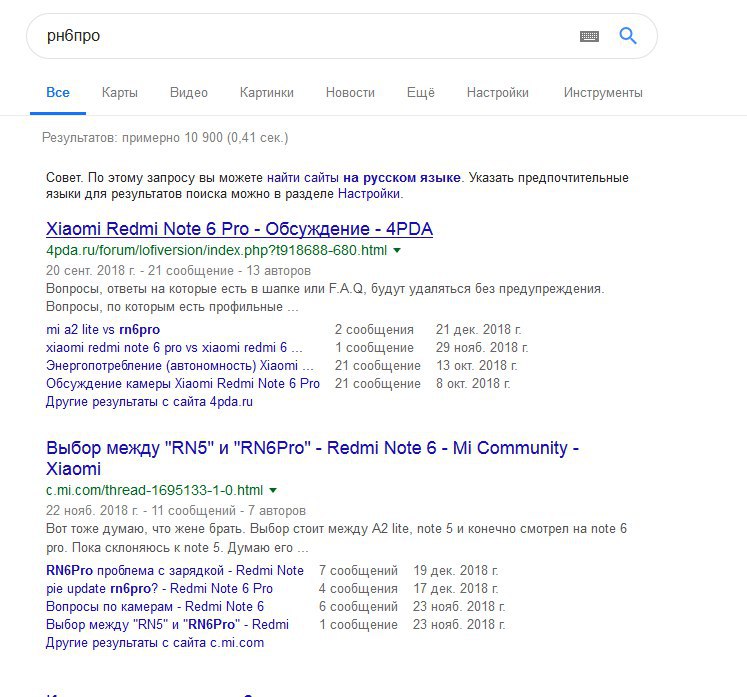This screenshot has width=747, height=697.
Task: Expand the dropdown arrow beside the 4pda.ru URL
Action: (x=397, y=250)
